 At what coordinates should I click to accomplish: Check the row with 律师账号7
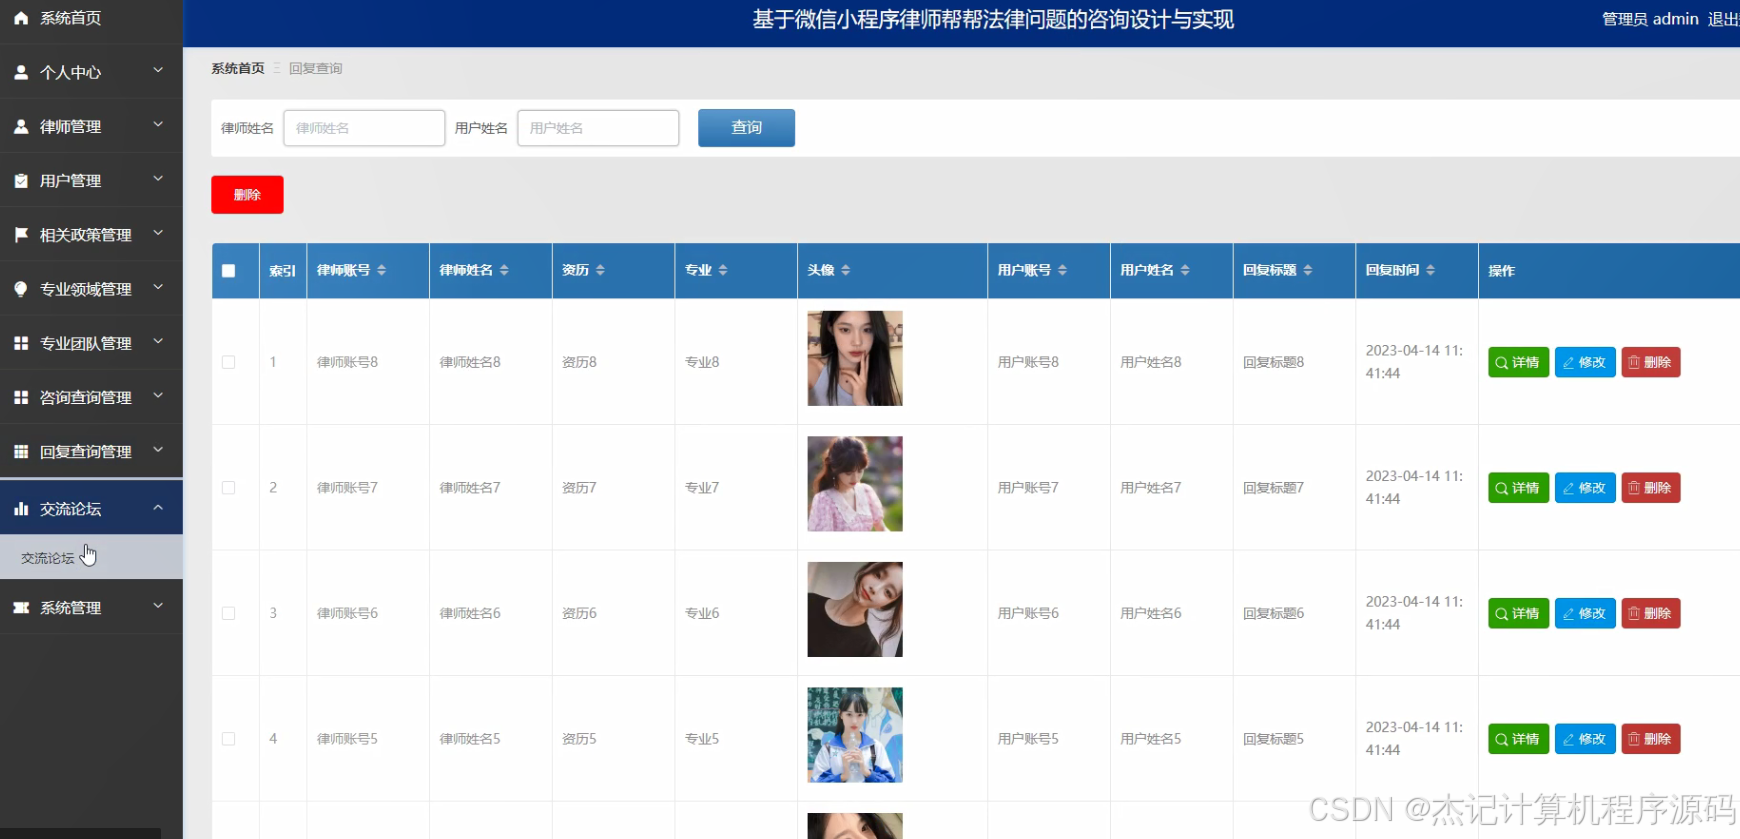(229, 488)
